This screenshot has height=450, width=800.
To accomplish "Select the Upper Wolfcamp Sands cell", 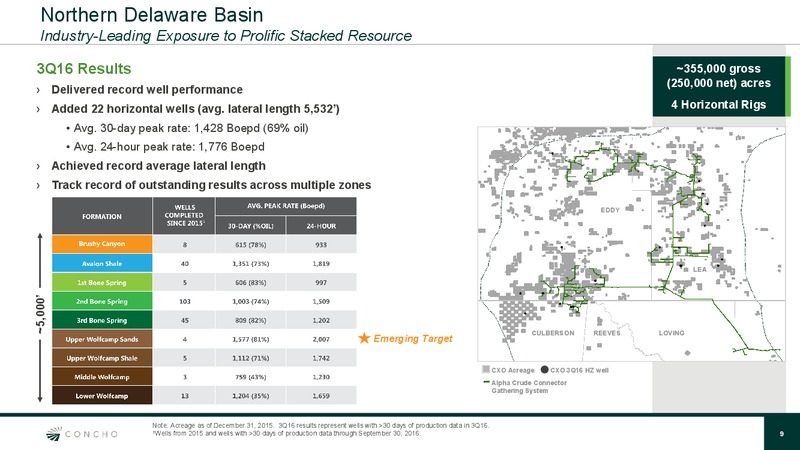I will pyautogui.click(x=102, y=339).
